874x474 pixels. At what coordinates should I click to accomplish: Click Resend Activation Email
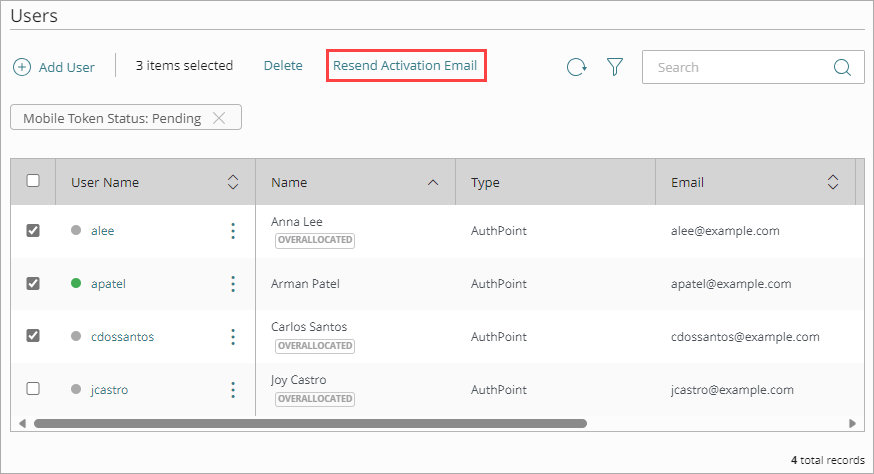tap(405, 66)
